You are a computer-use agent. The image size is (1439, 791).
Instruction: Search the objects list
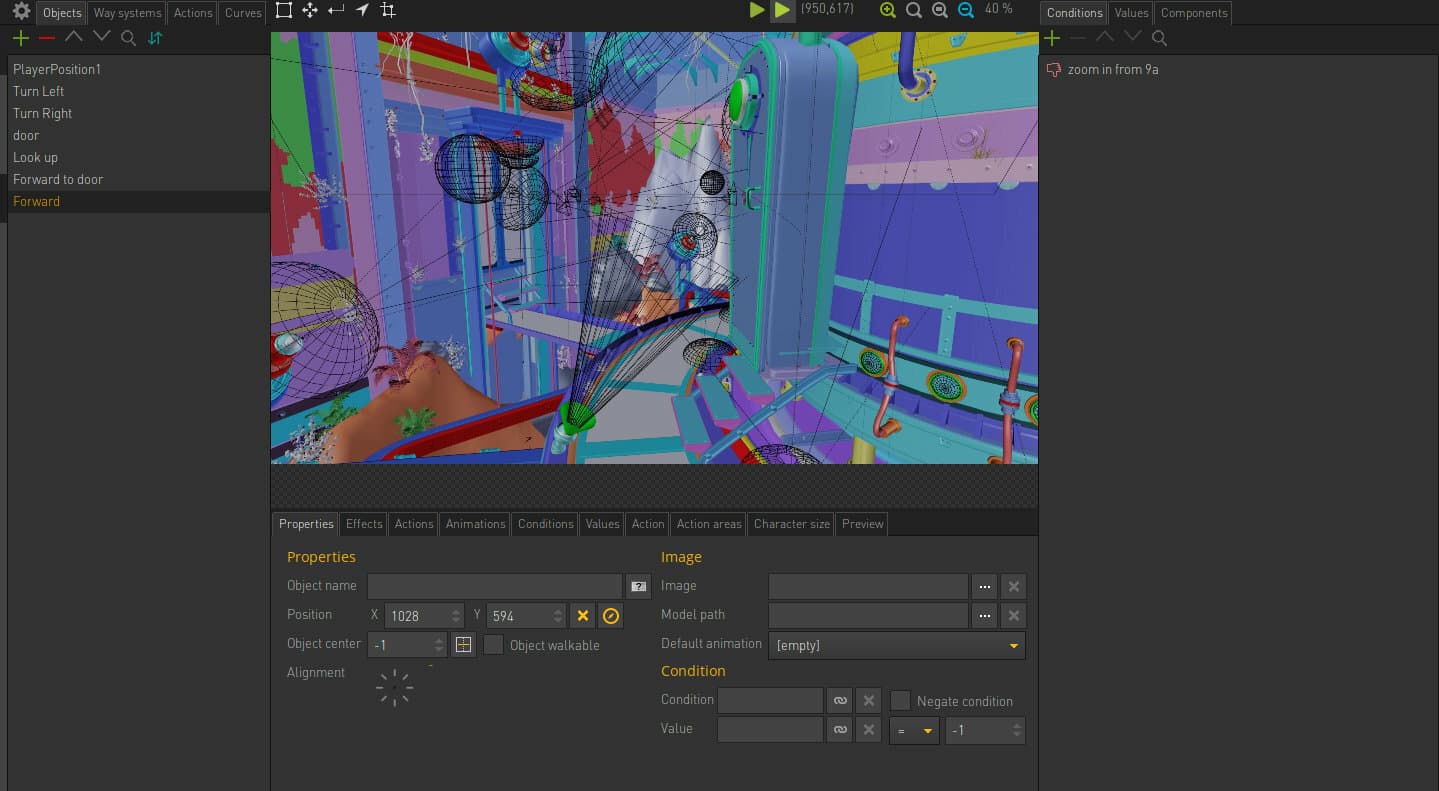coord(128,38)
